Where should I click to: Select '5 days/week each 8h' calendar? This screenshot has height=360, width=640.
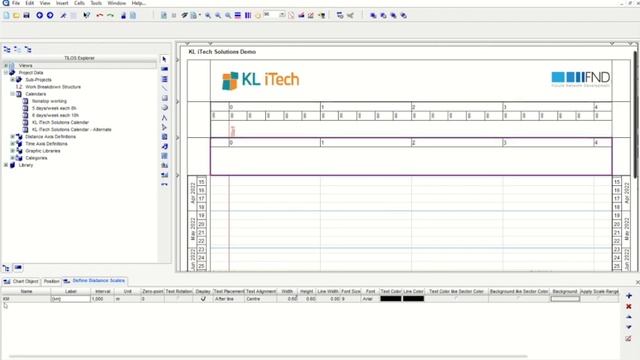pyautogui.click(x=54, y=108)
